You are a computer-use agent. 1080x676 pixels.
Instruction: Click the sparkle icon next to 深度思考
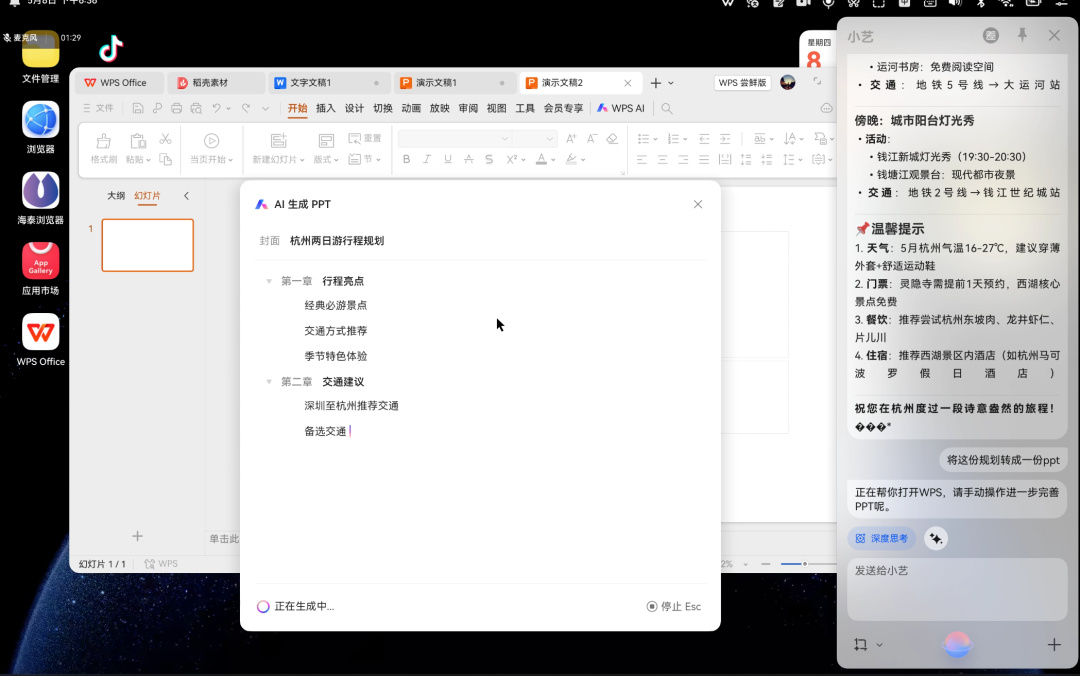tap(935, 538)
